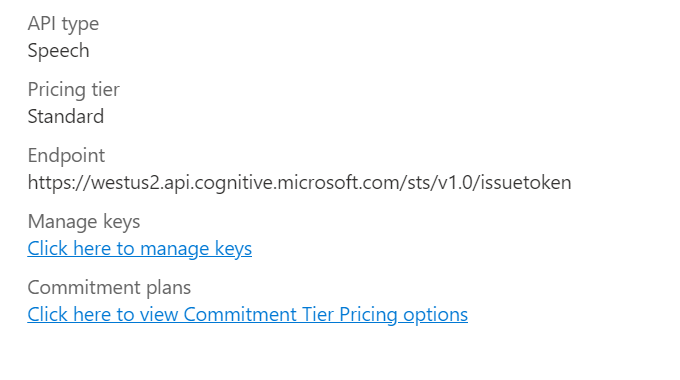
Task: Select the endpoint URL text
Action: pos(299,183)
